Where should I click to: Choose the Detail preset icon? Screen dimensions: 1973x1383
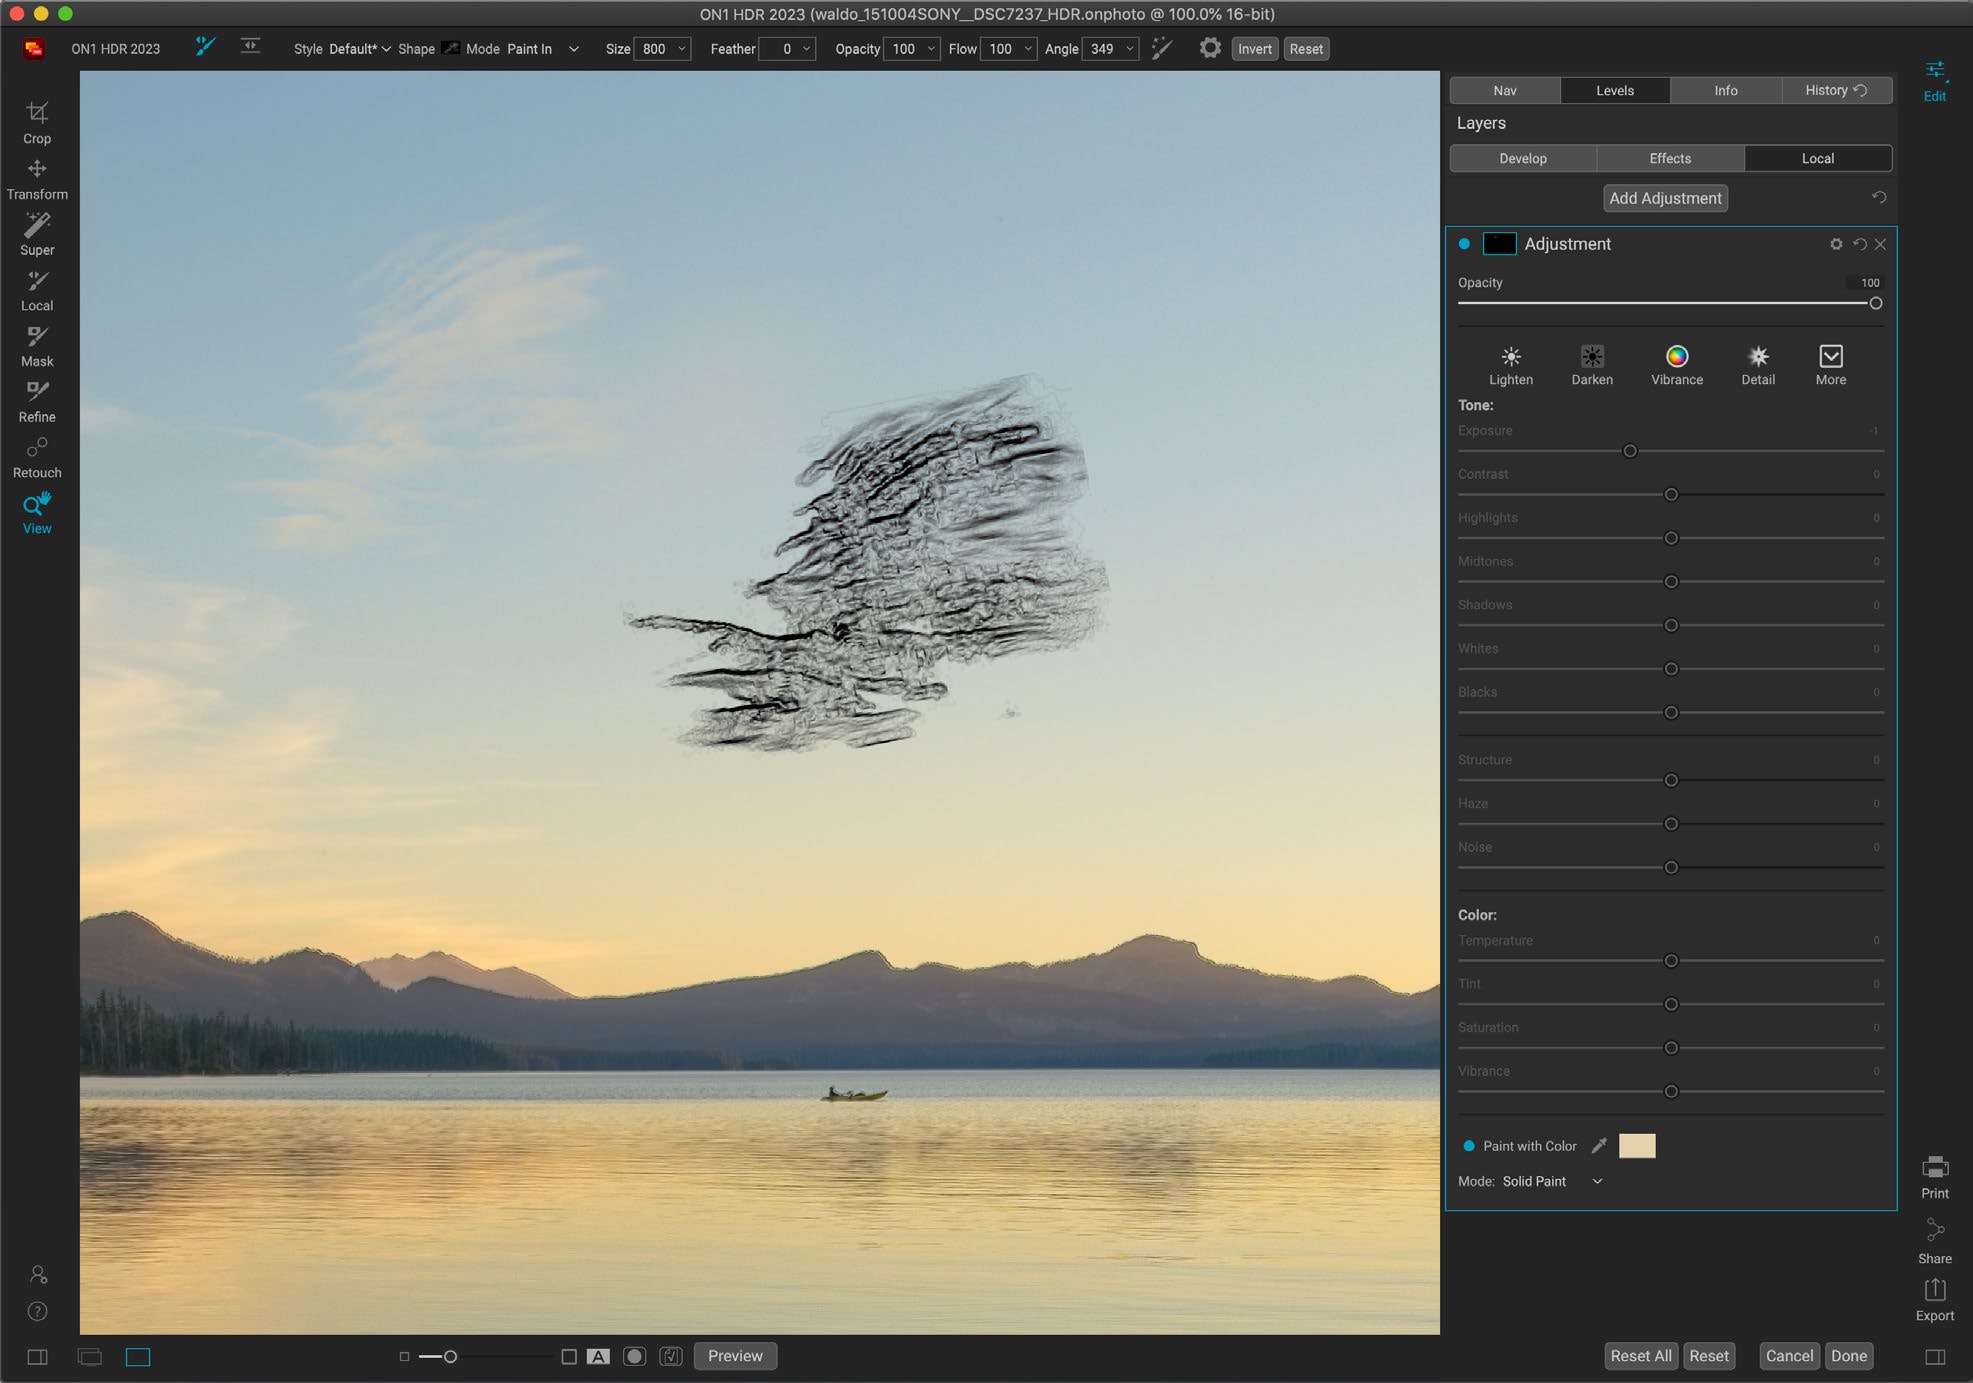coord(1757,365)
